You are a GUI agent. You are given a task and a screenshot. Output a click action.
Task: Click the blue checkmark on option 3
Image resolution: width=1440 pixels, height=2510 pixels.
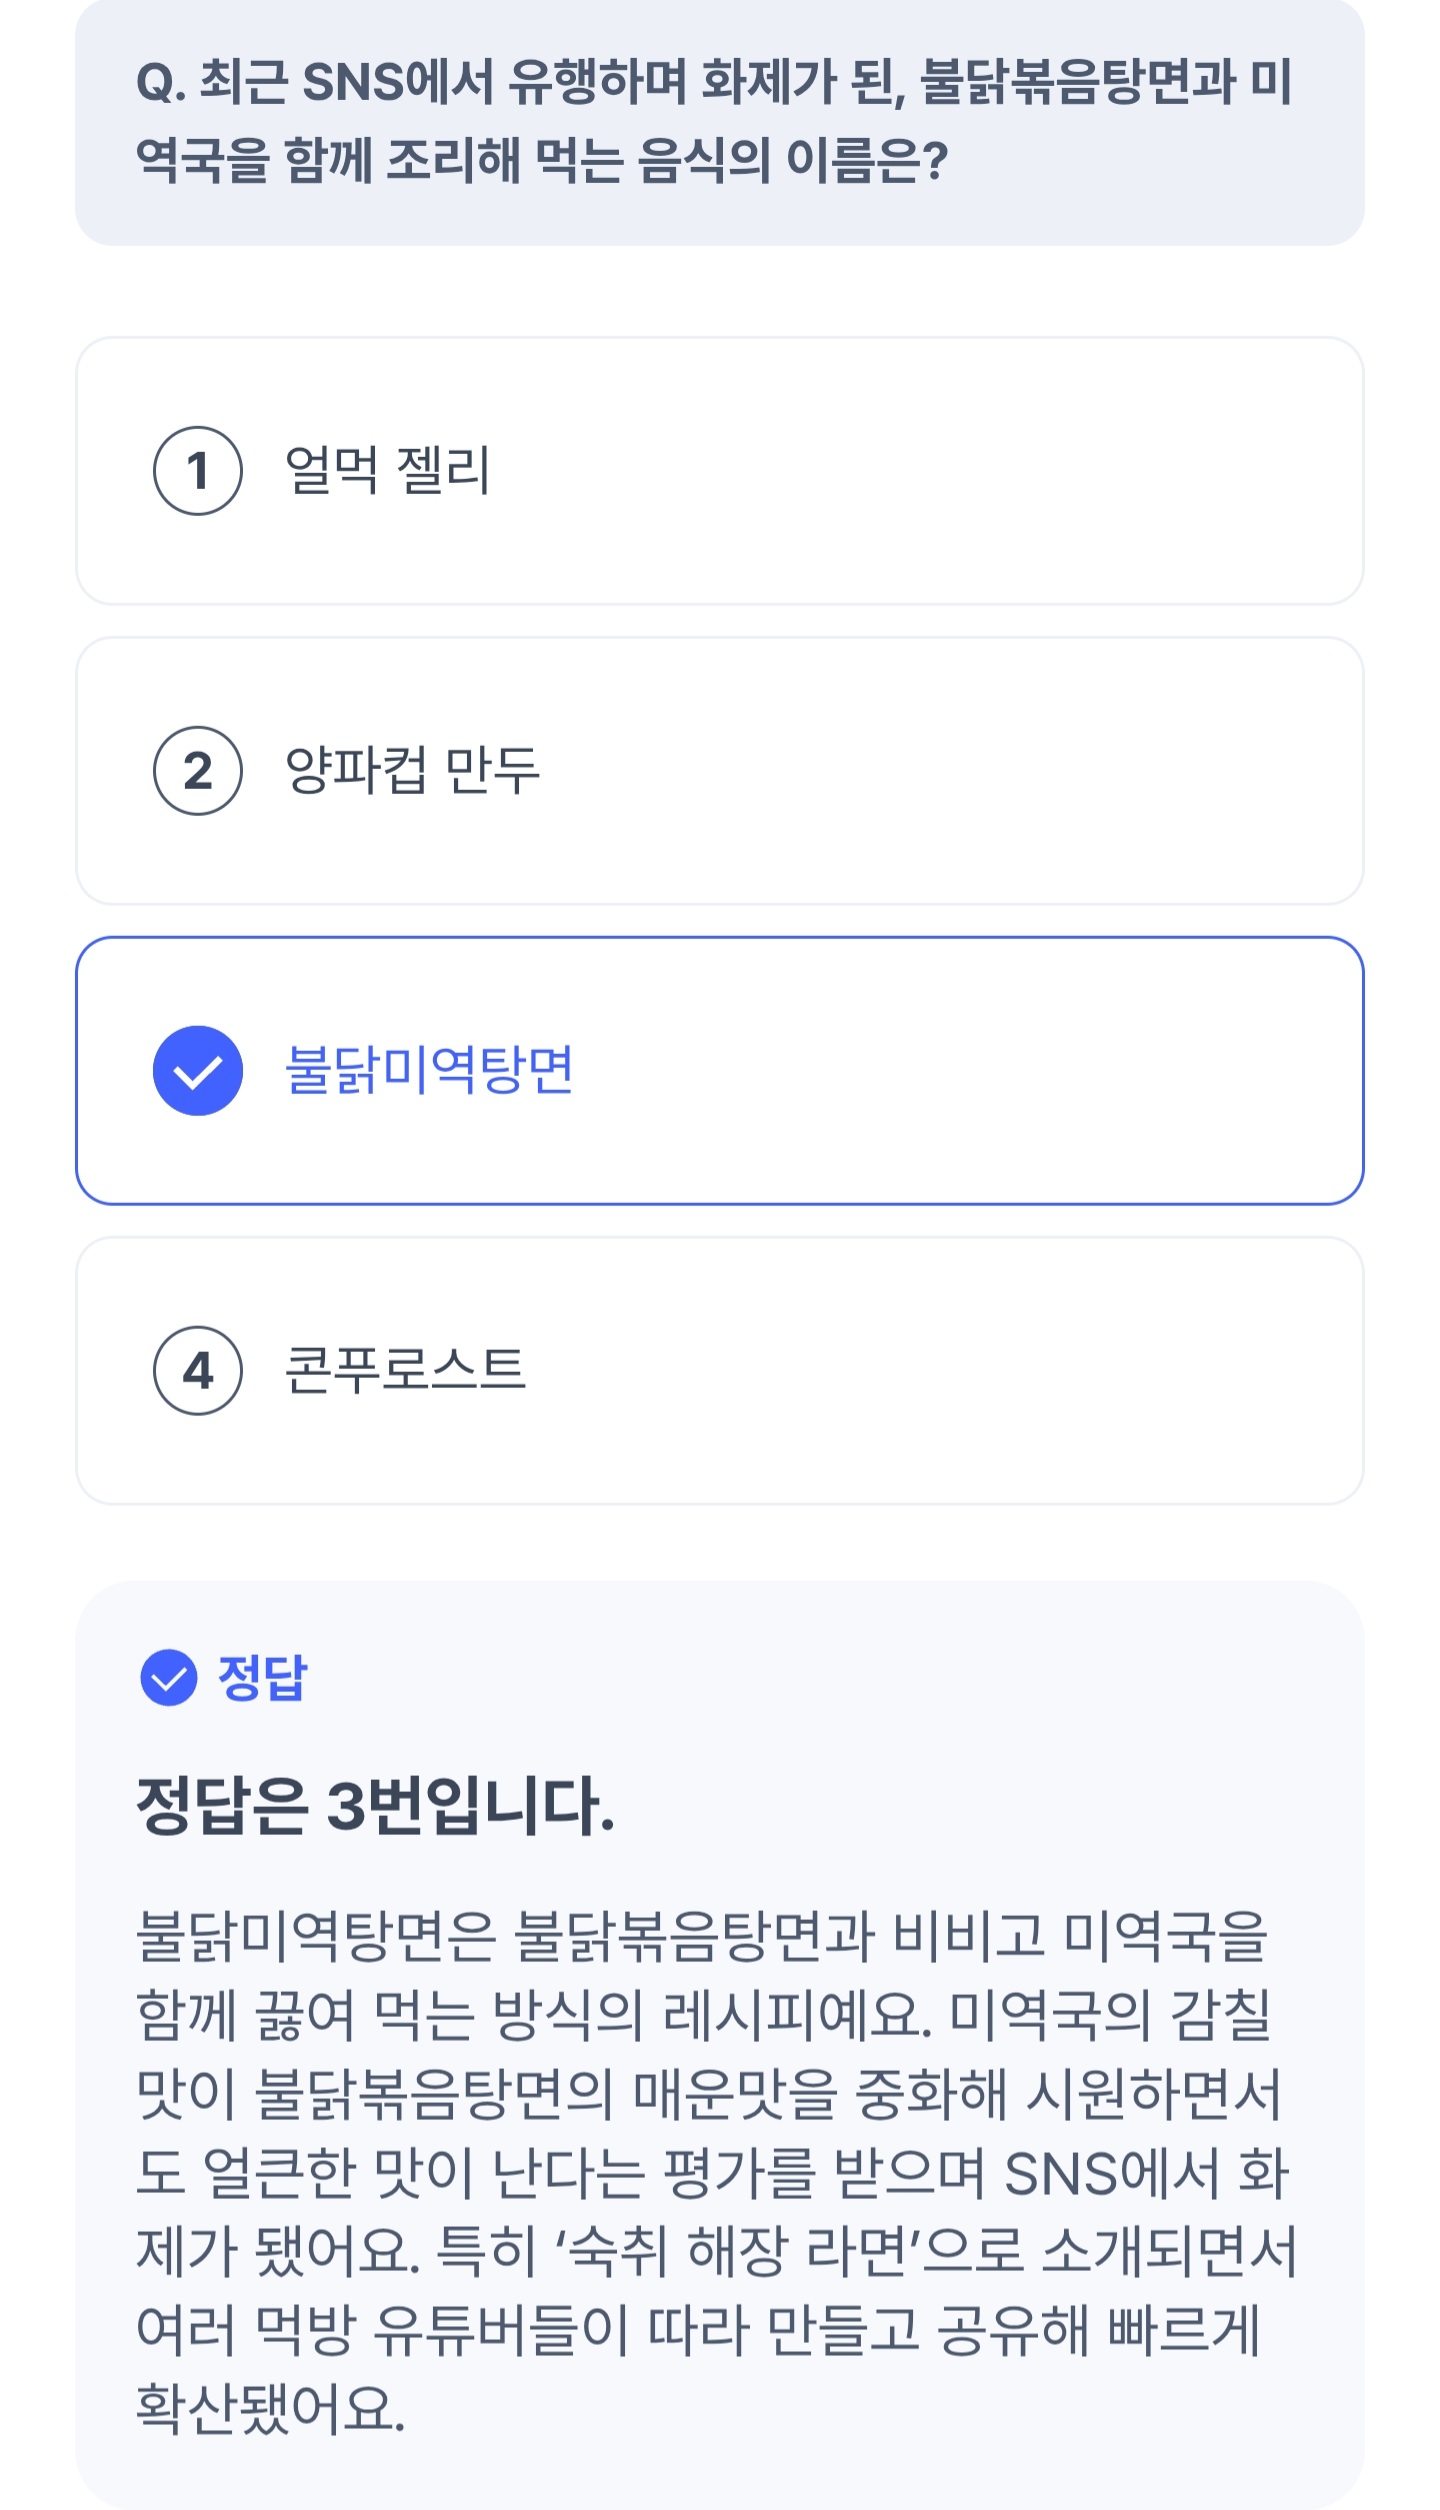pyautogui.click(x=197, y=1071)
